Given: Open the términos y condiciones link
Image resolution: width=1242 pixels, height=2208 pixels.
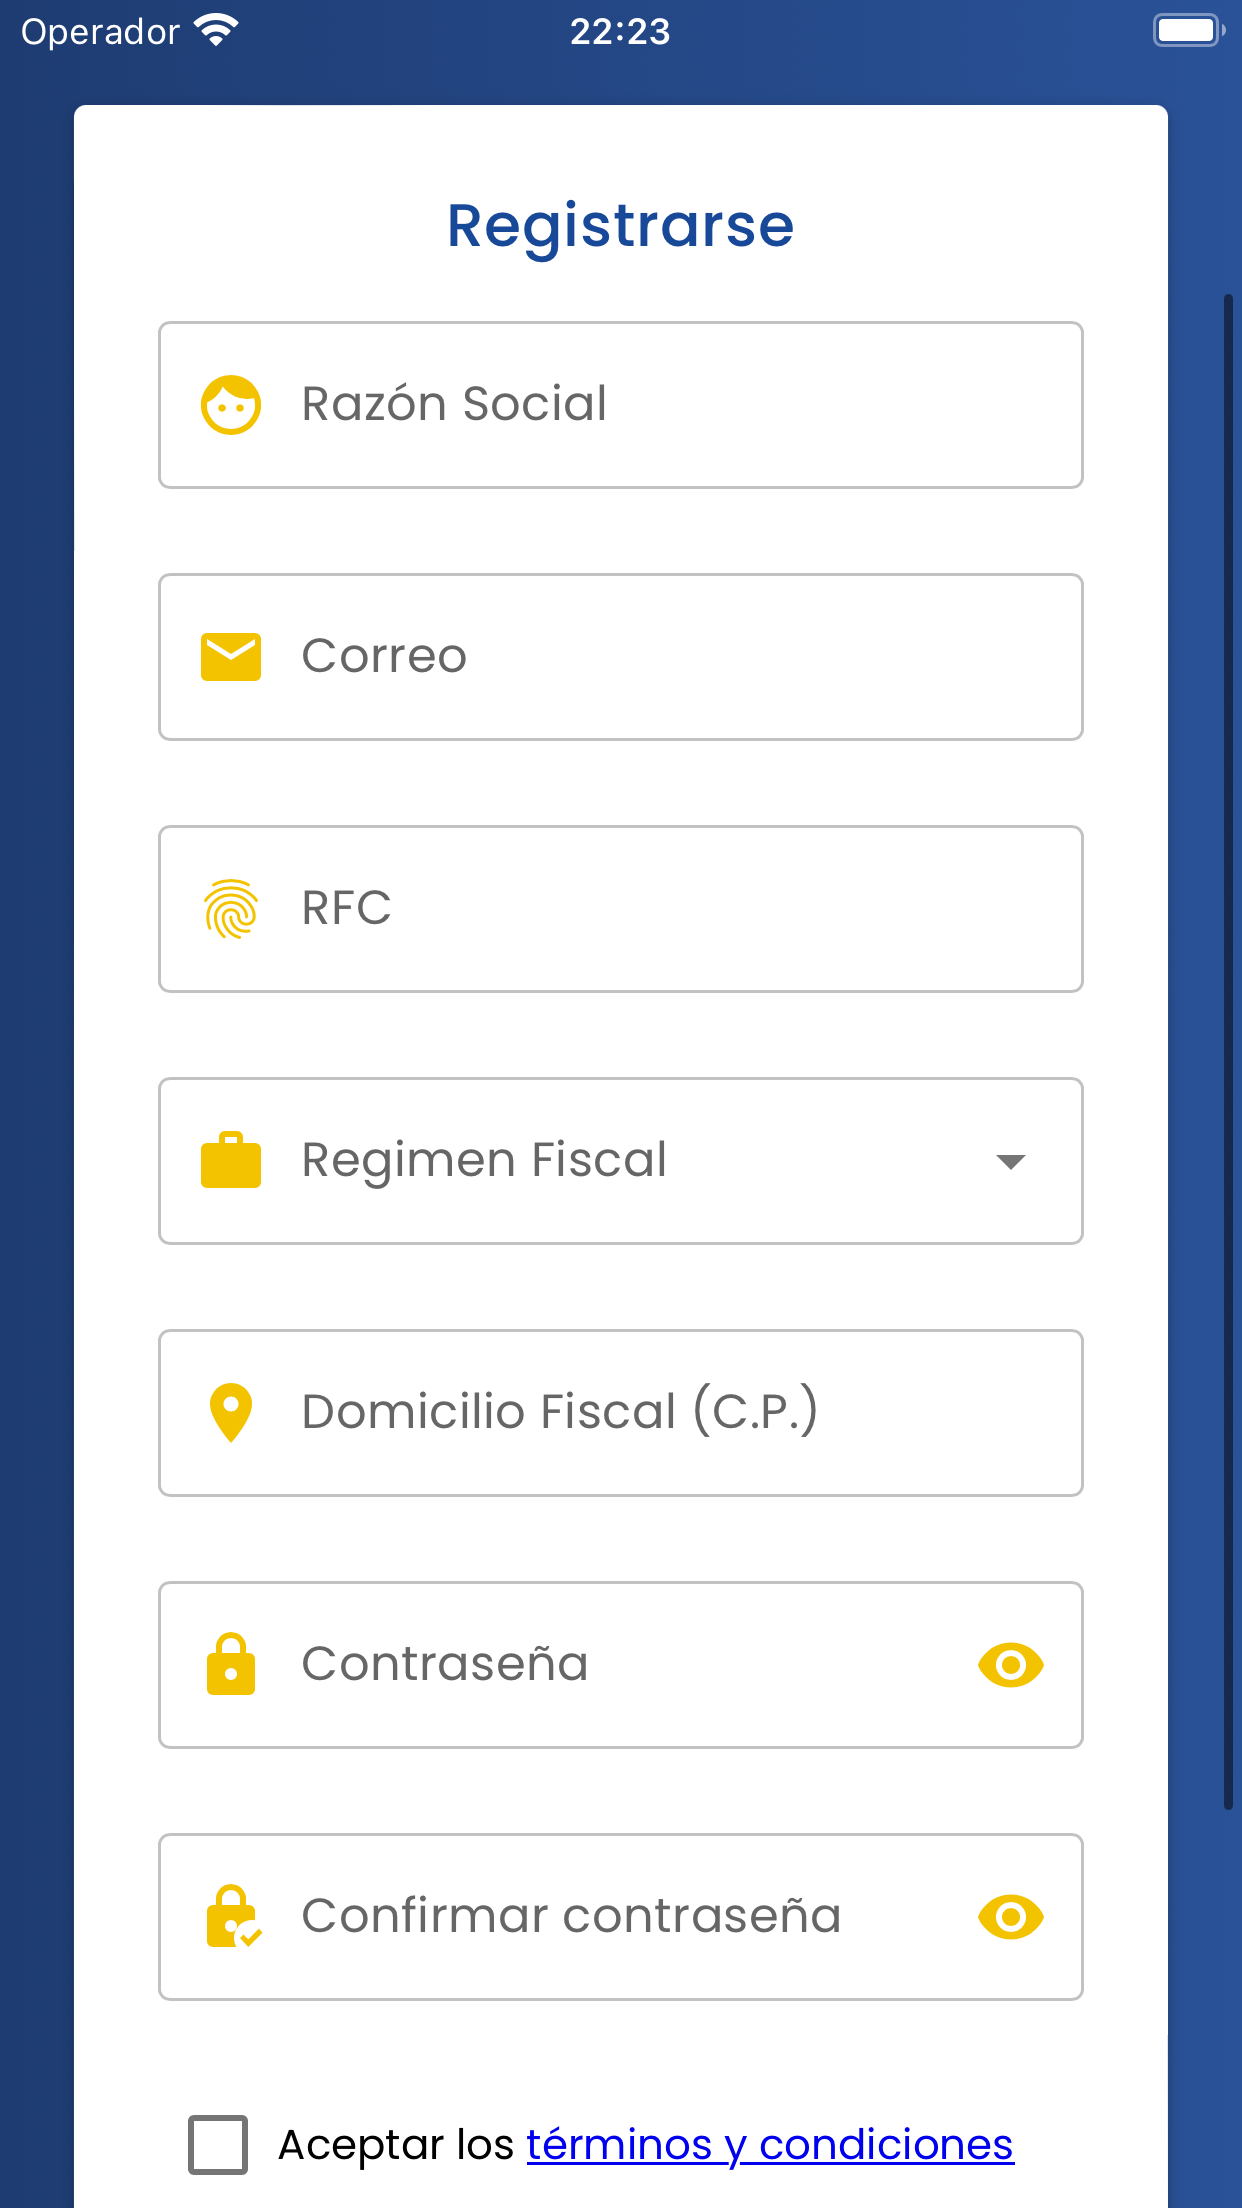Looking at the screenshot, I should coord(770,2145).
